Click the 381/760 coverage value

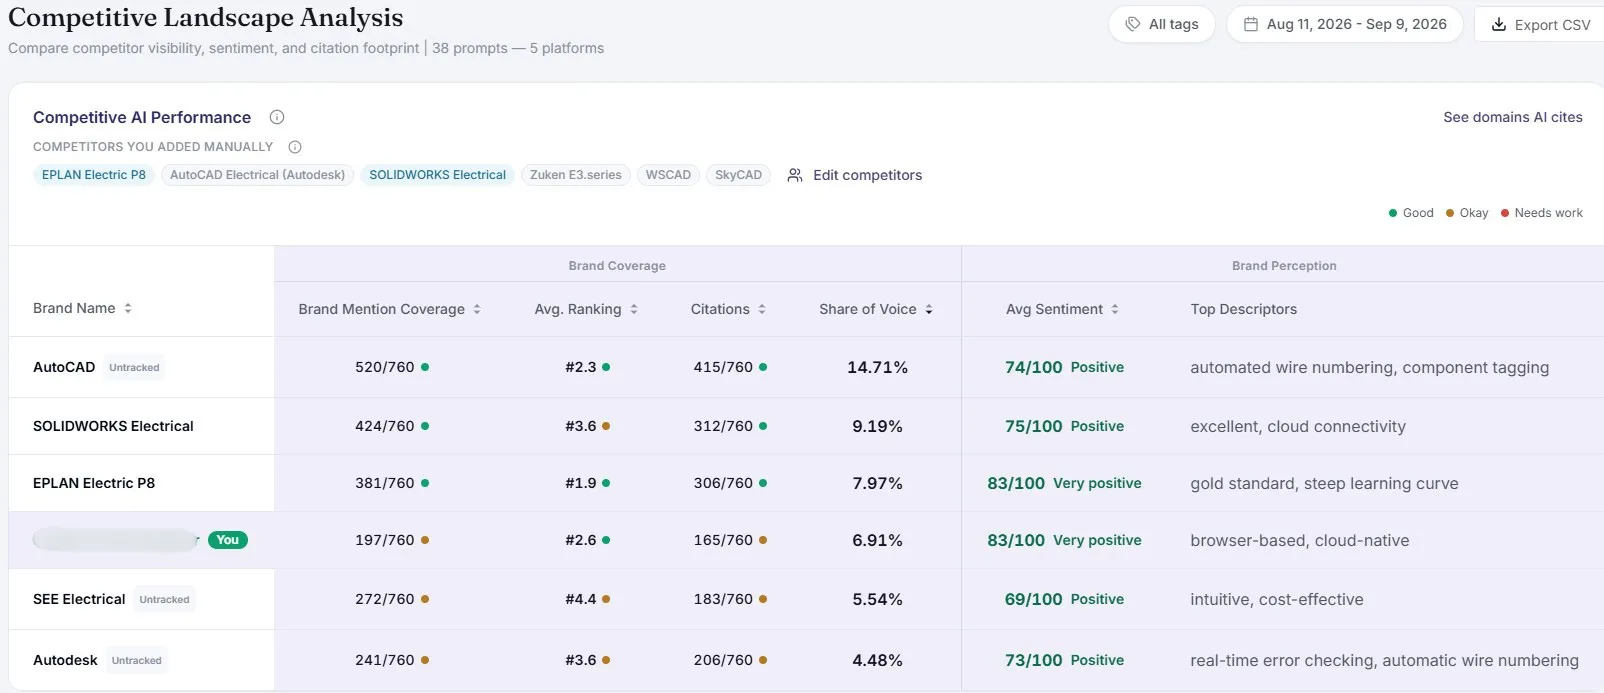[x=385, y=483]
